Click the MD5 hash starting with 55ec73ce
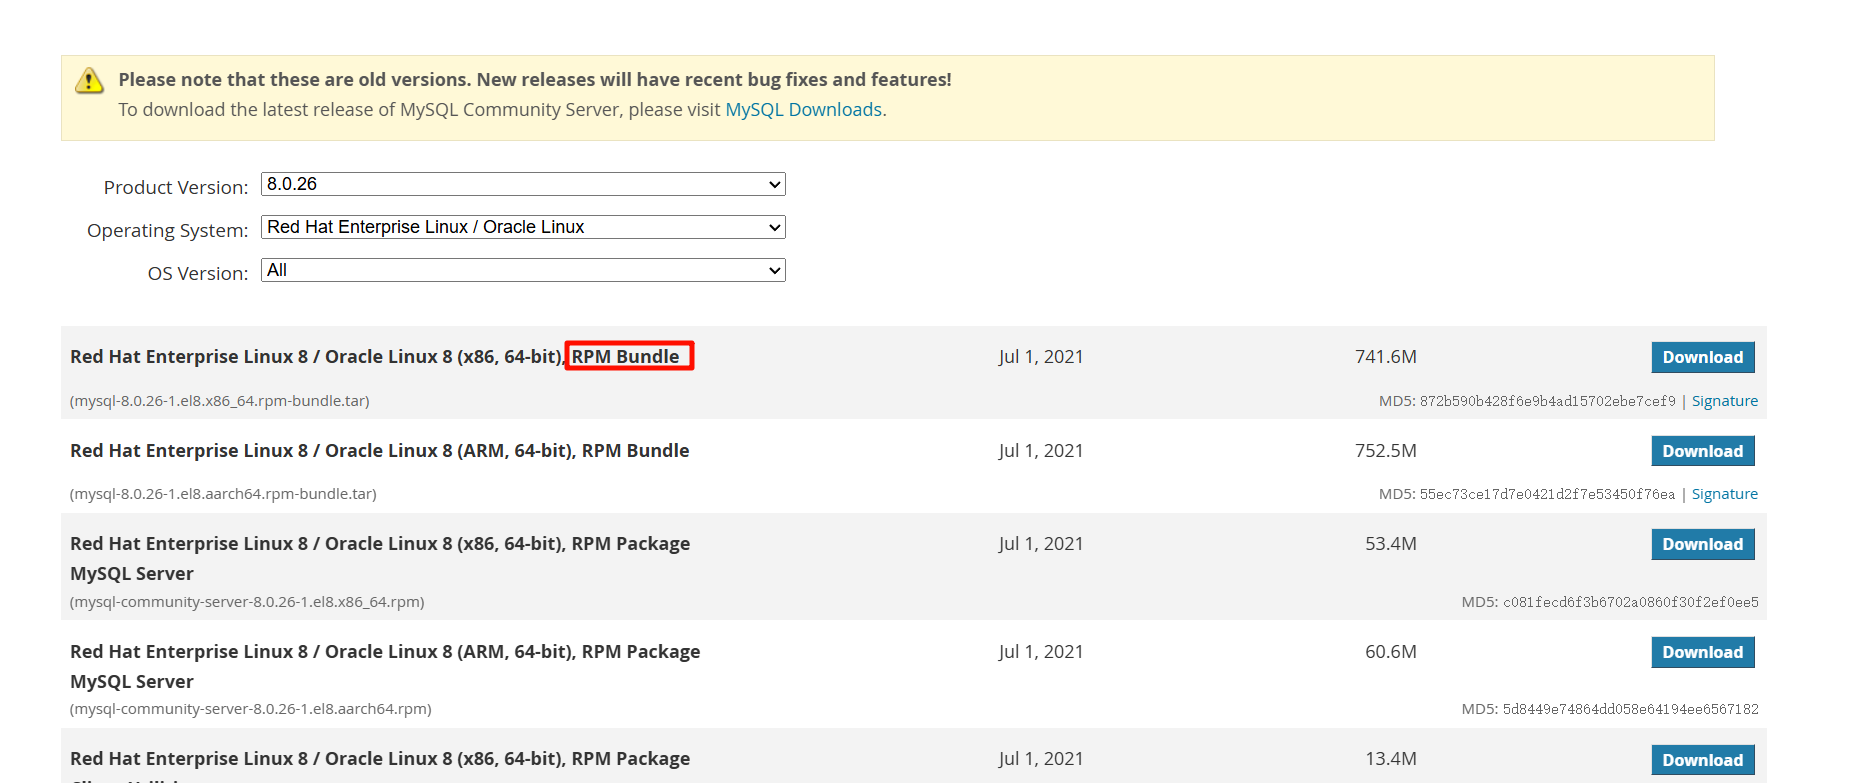The image size is (1873, 783). pos(1546,494)
